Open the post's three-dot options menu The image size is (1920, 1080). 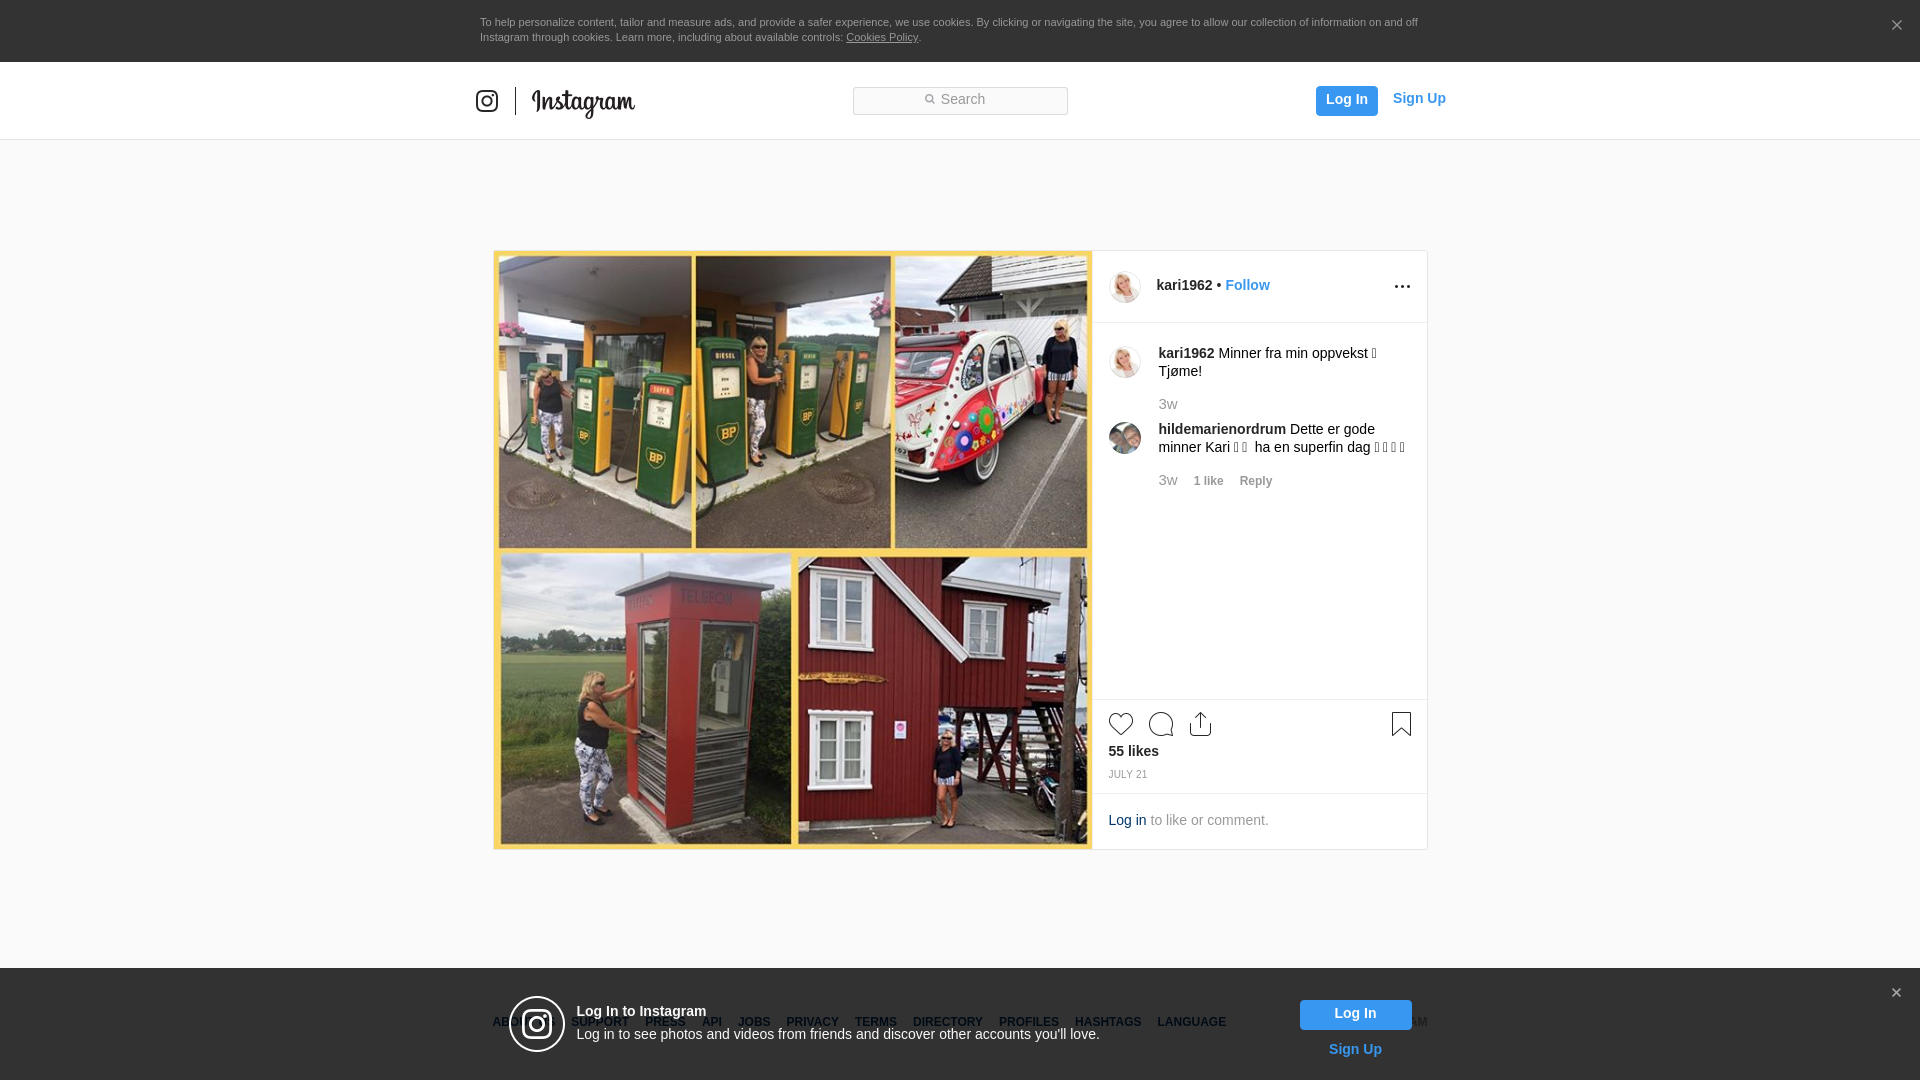click(1402, 287)
